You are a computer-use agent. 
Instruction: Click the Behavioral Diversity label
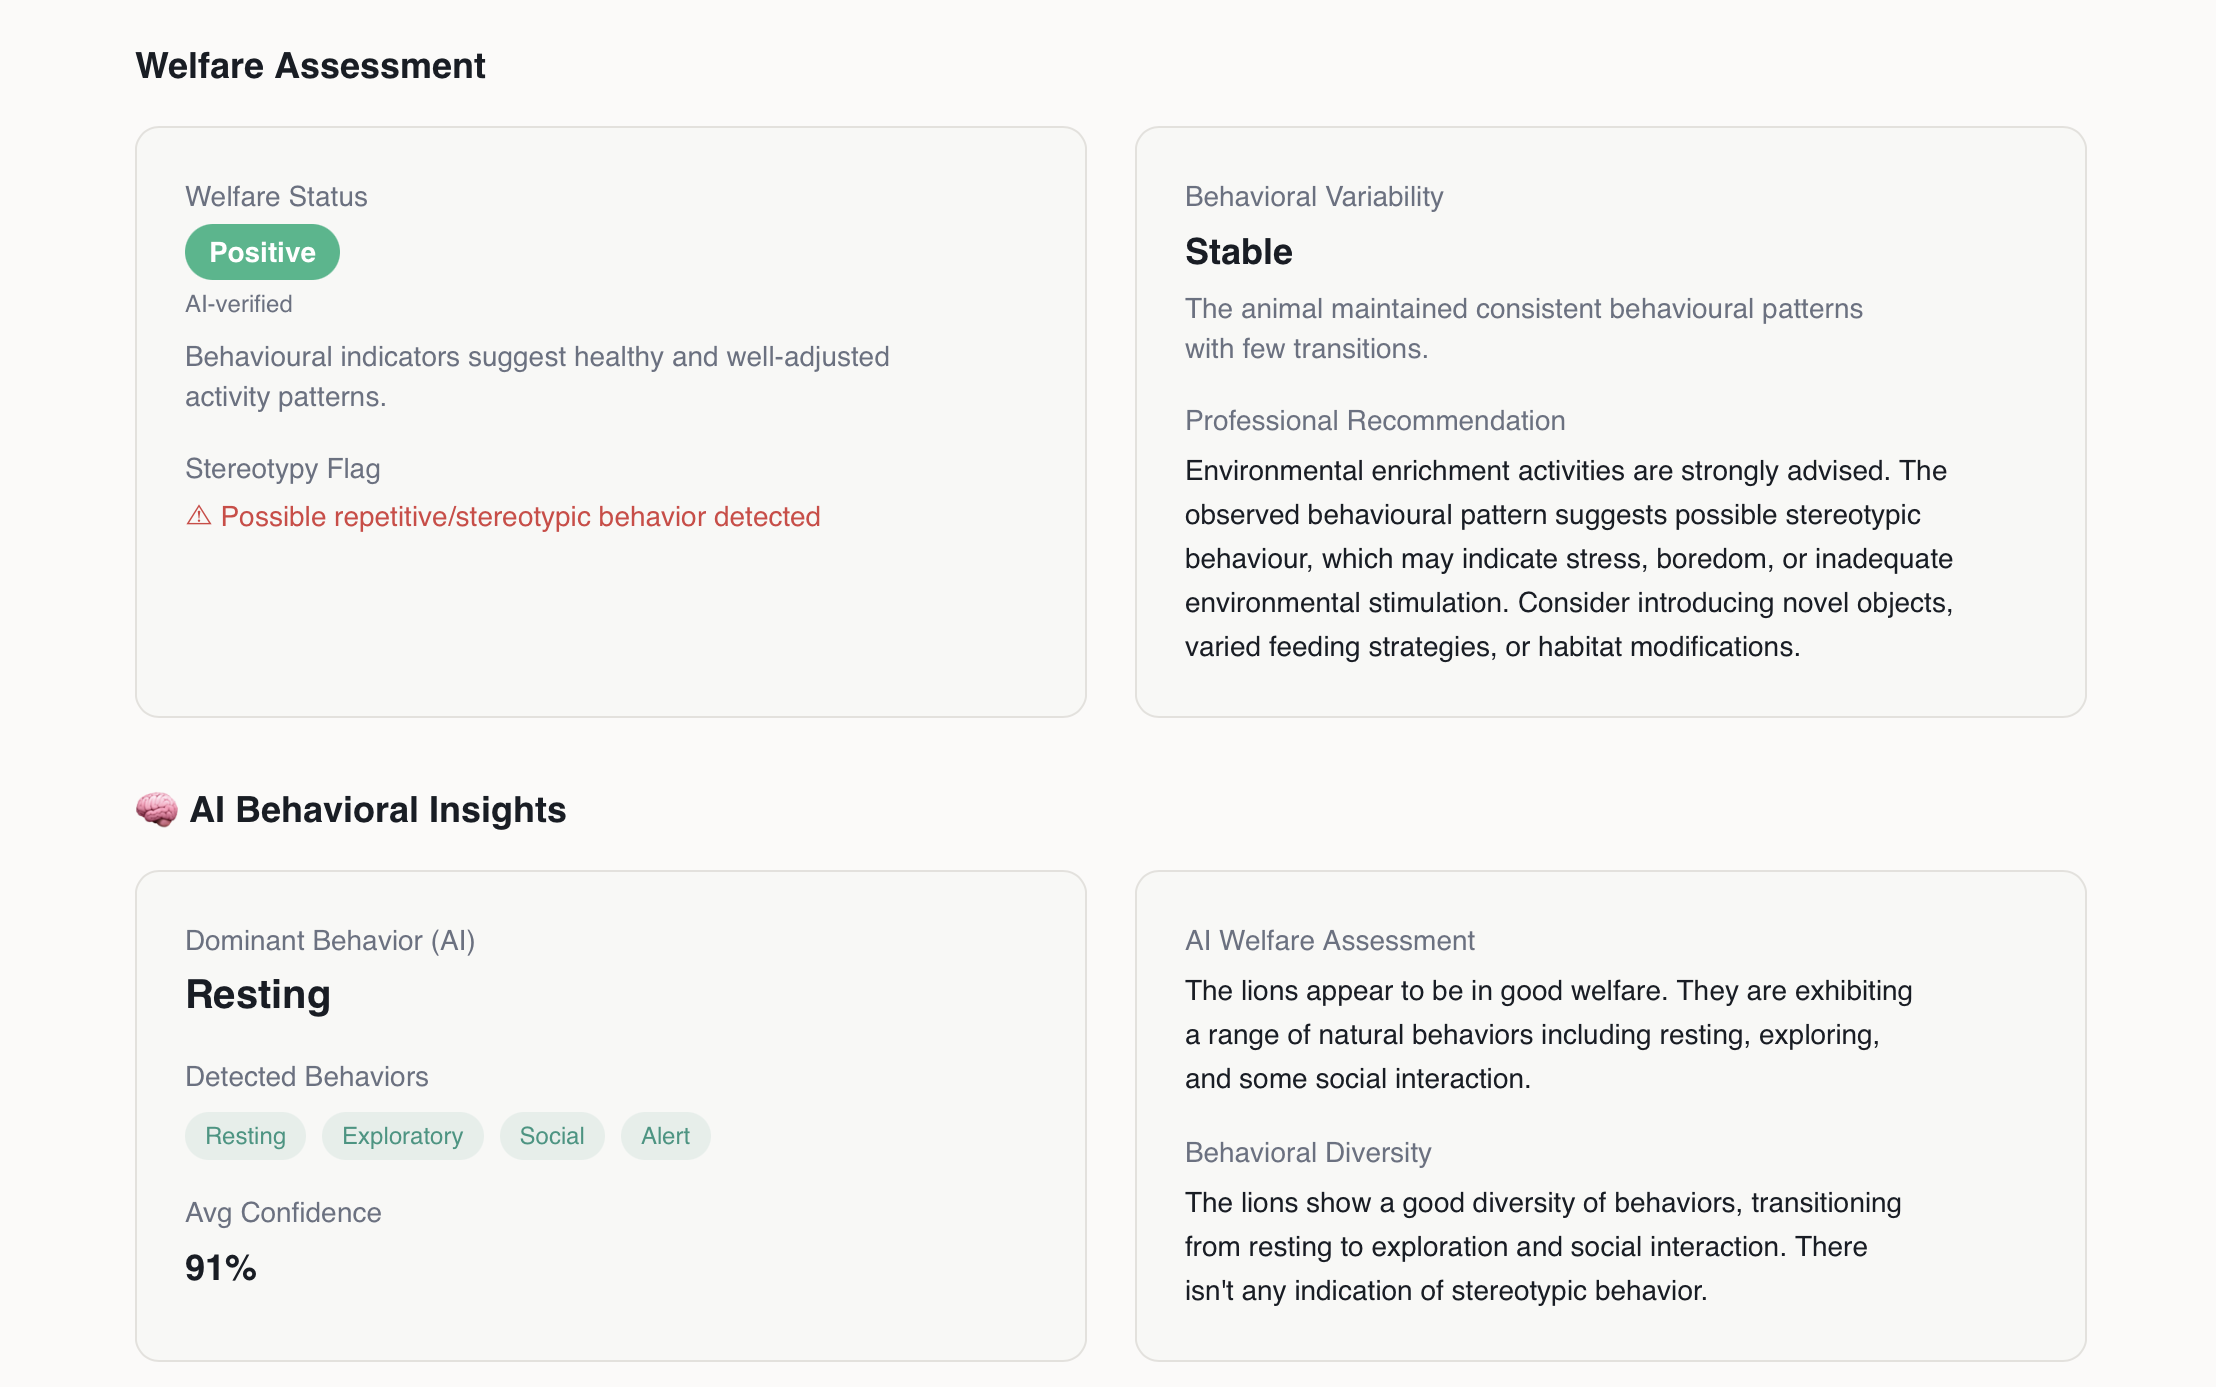point(1308,1153)
